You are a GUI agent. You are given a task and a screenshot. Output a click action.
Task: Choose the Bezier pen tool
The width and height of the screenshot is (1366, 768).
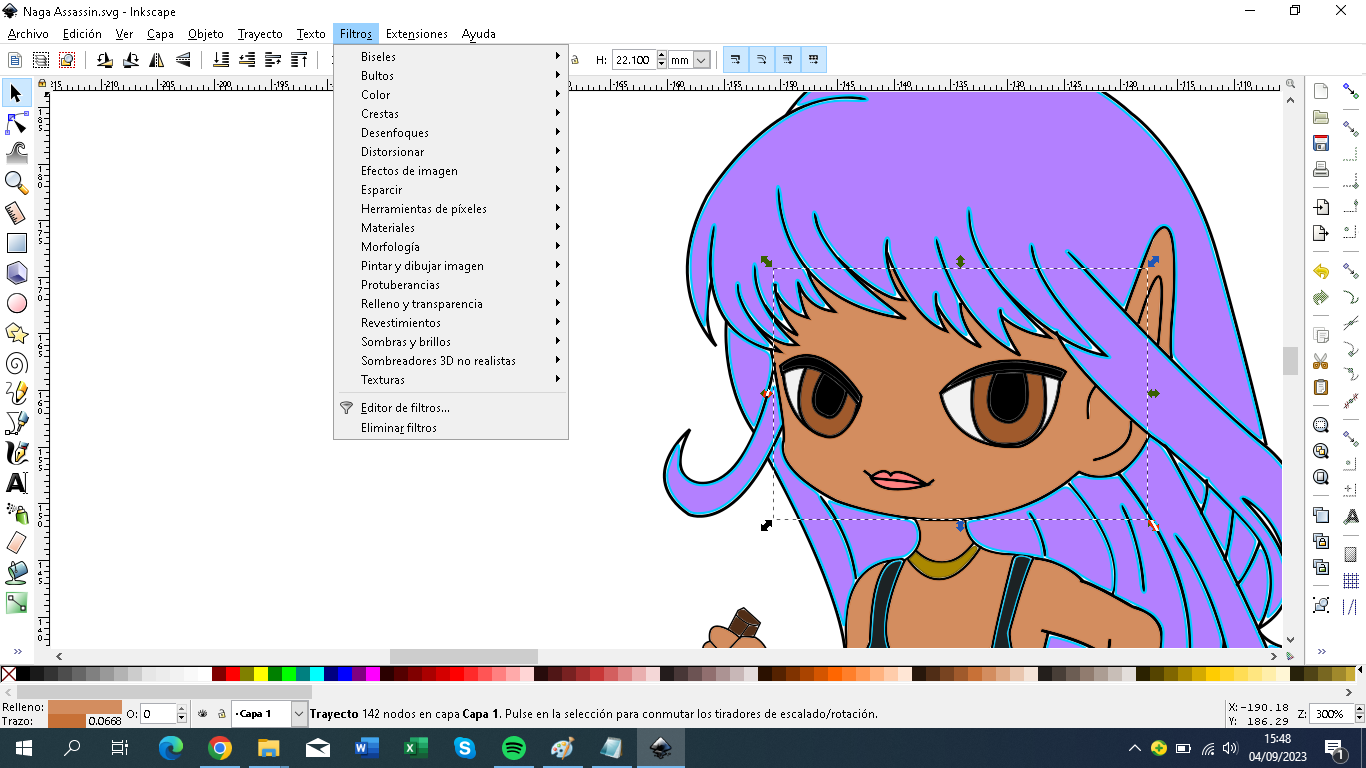[16, 423]
